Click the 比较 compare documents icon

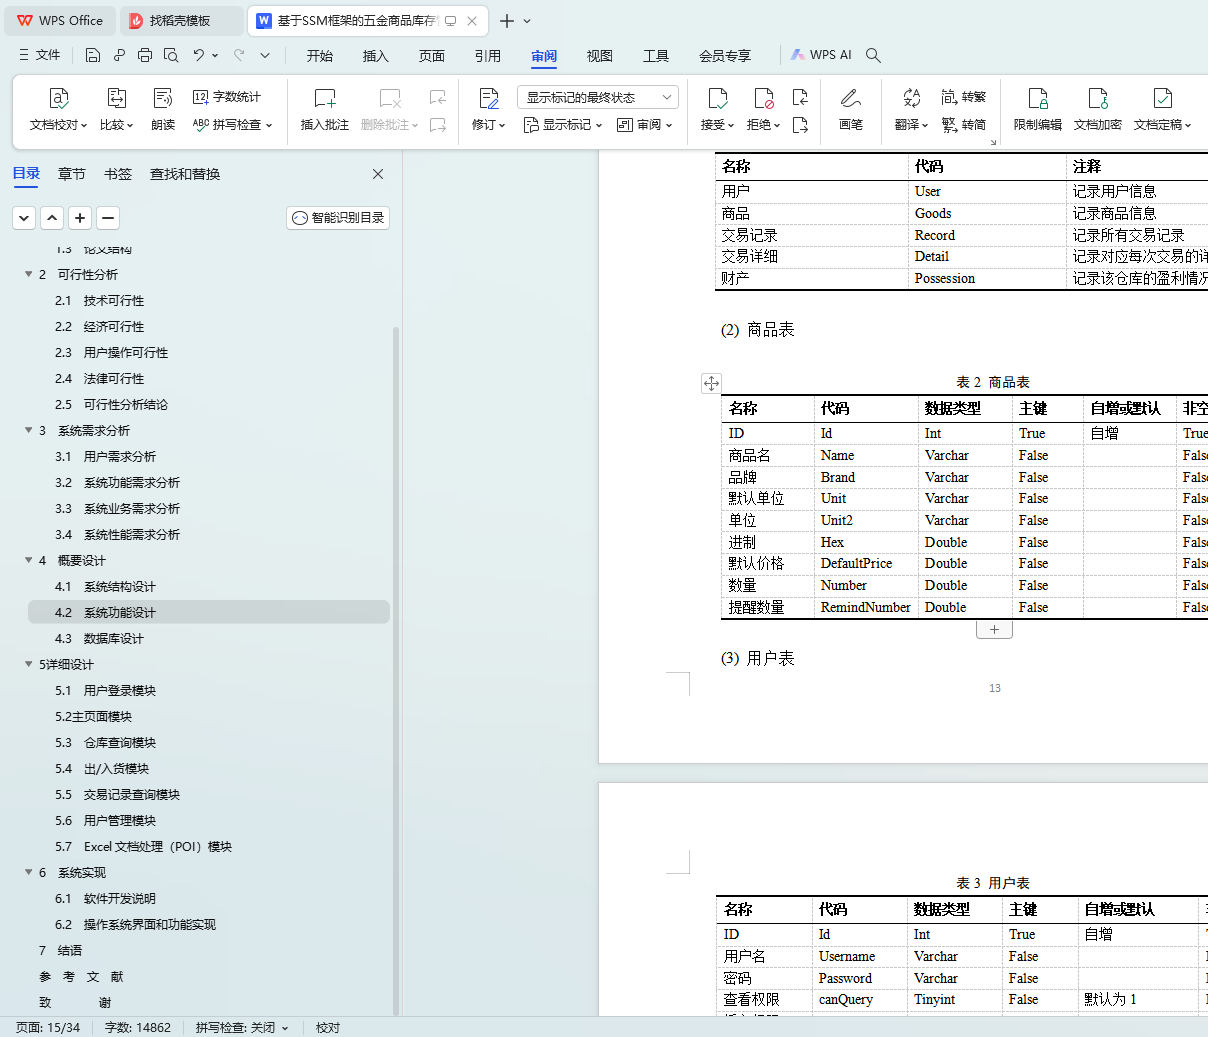(x=117, y=98)
